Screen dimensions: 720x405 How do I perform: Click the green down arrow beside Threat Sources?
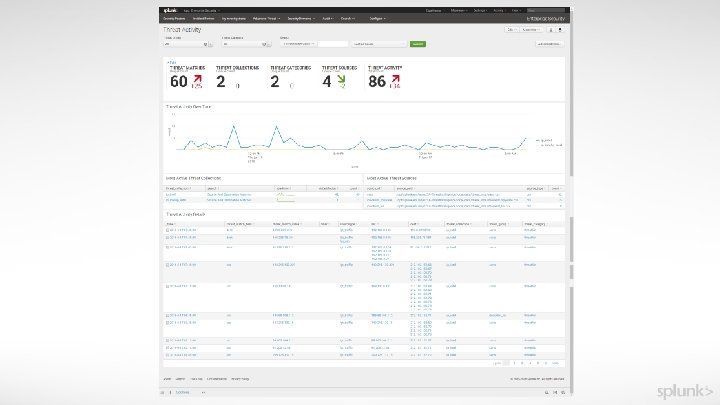click(x=341, y=79)
